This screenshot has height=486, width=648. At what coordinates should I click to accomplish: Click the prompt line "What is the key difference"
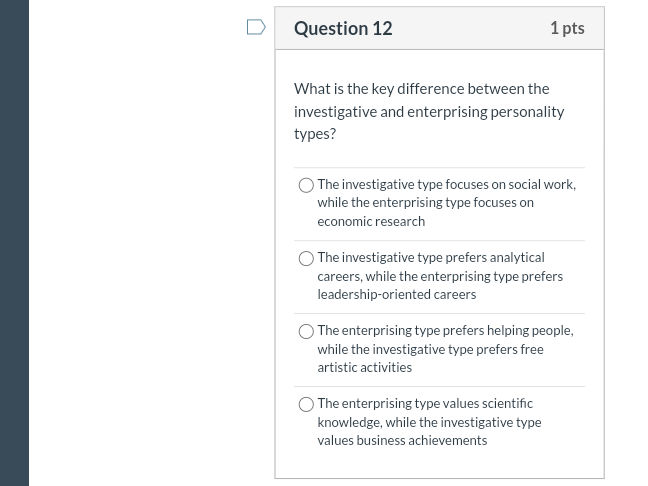(x=421, y=88)
